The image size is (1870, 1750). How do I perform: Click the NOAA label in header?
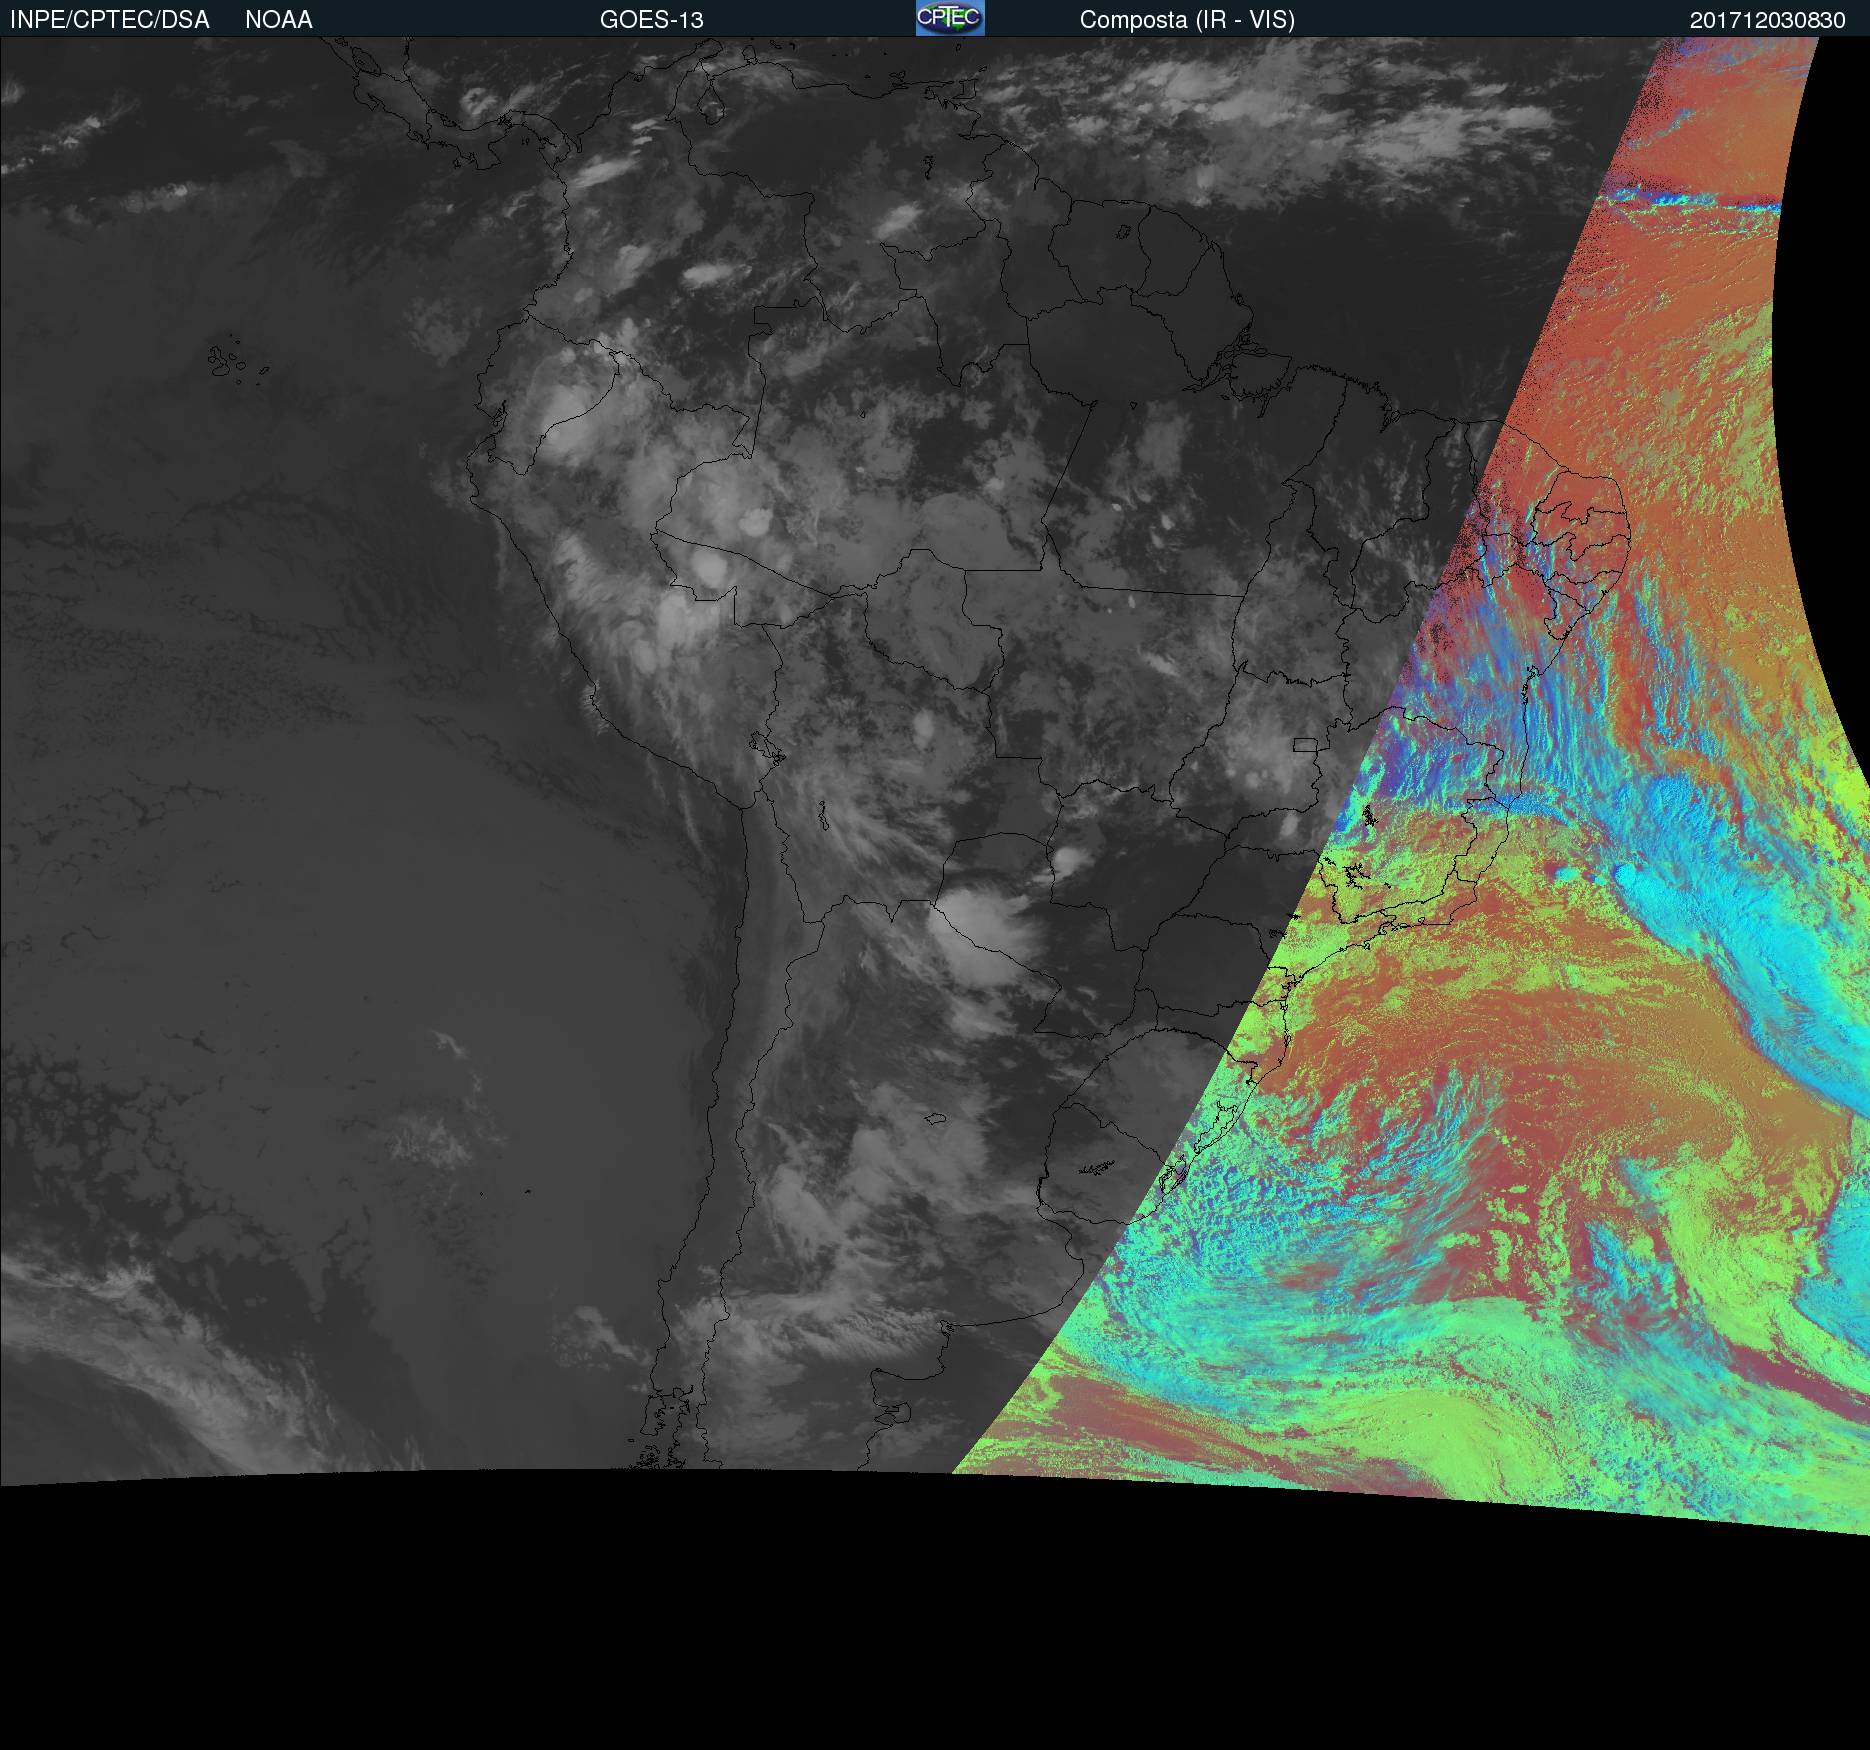point(279,20)
